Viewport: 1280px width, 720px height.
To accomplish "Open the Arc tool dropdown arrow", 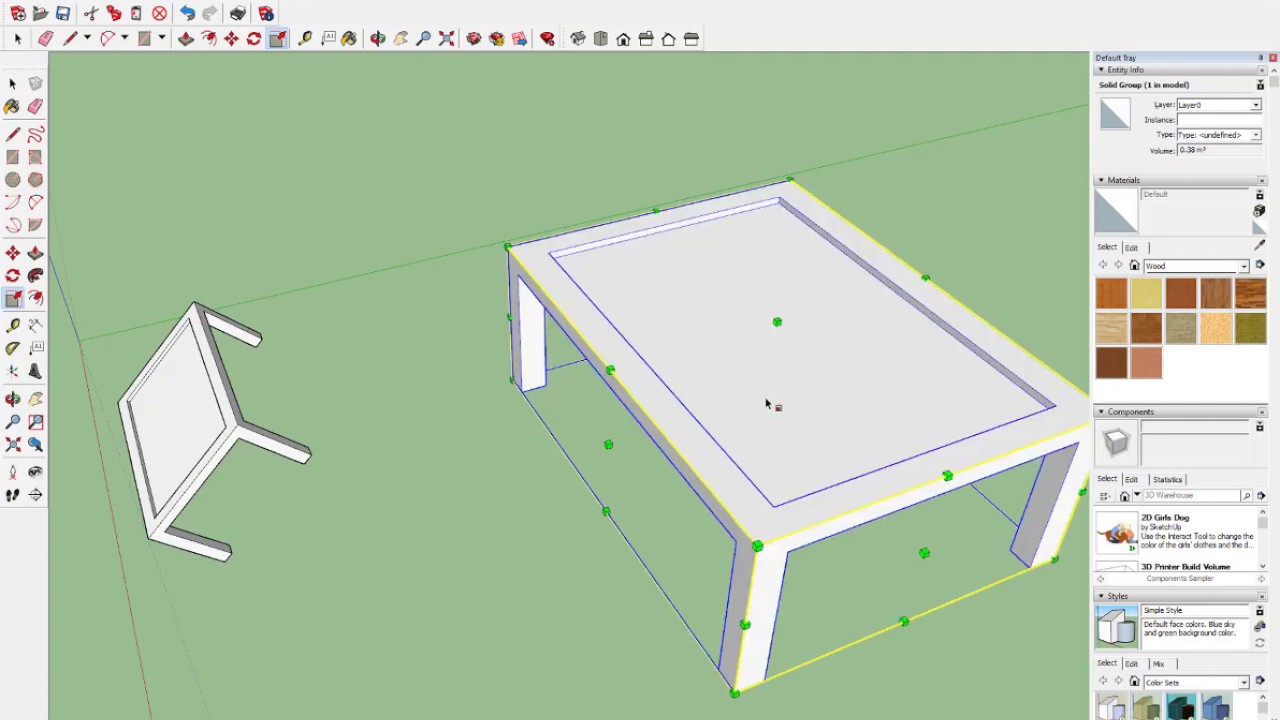I will [124, 38].
